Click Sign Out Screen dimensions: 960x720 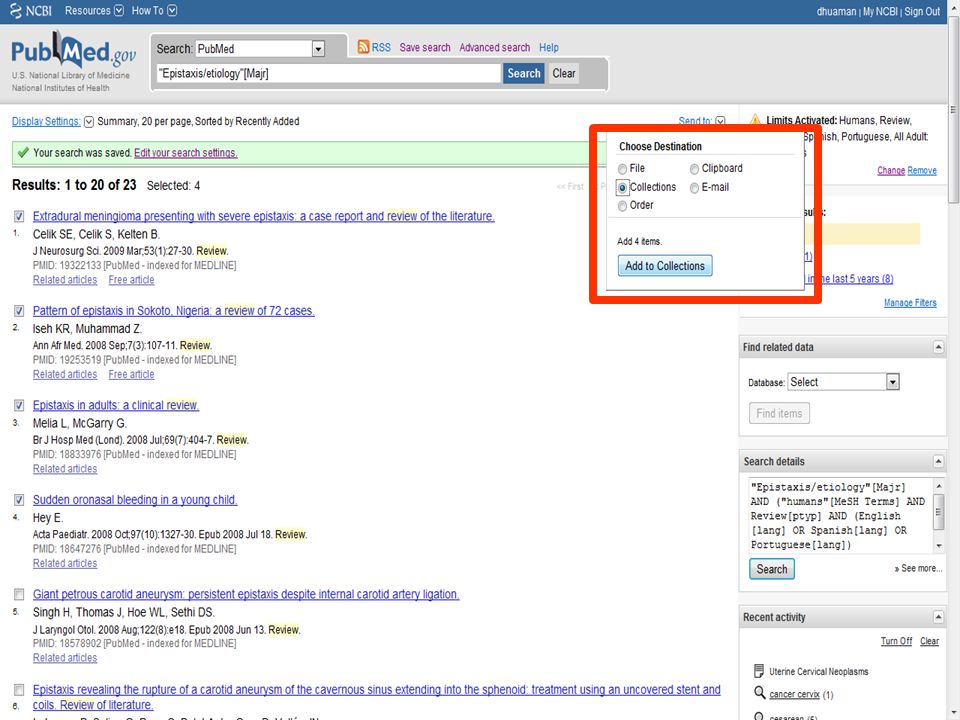[x=921, y=11]
